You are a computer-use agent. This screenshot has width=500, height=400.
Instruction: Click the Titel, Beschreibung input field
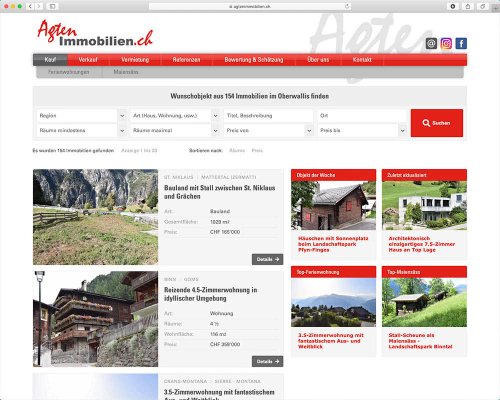(269, 116)
